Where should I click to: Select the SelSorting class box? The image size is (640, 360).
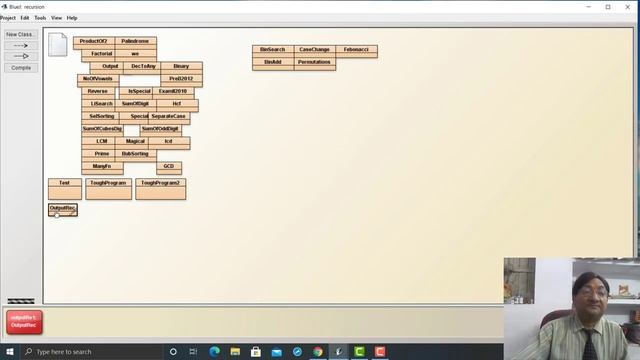[x=100, y=118]
